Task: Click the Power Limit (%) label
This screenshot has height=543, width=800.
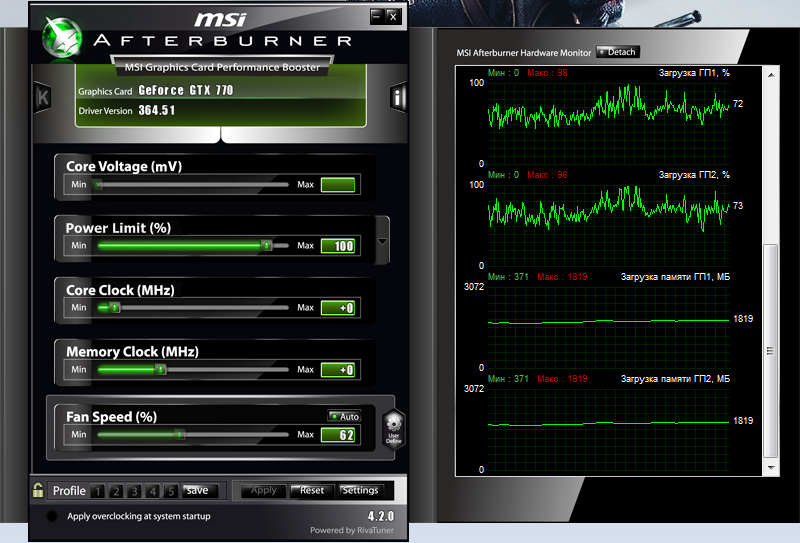Action: pos(118,228)
